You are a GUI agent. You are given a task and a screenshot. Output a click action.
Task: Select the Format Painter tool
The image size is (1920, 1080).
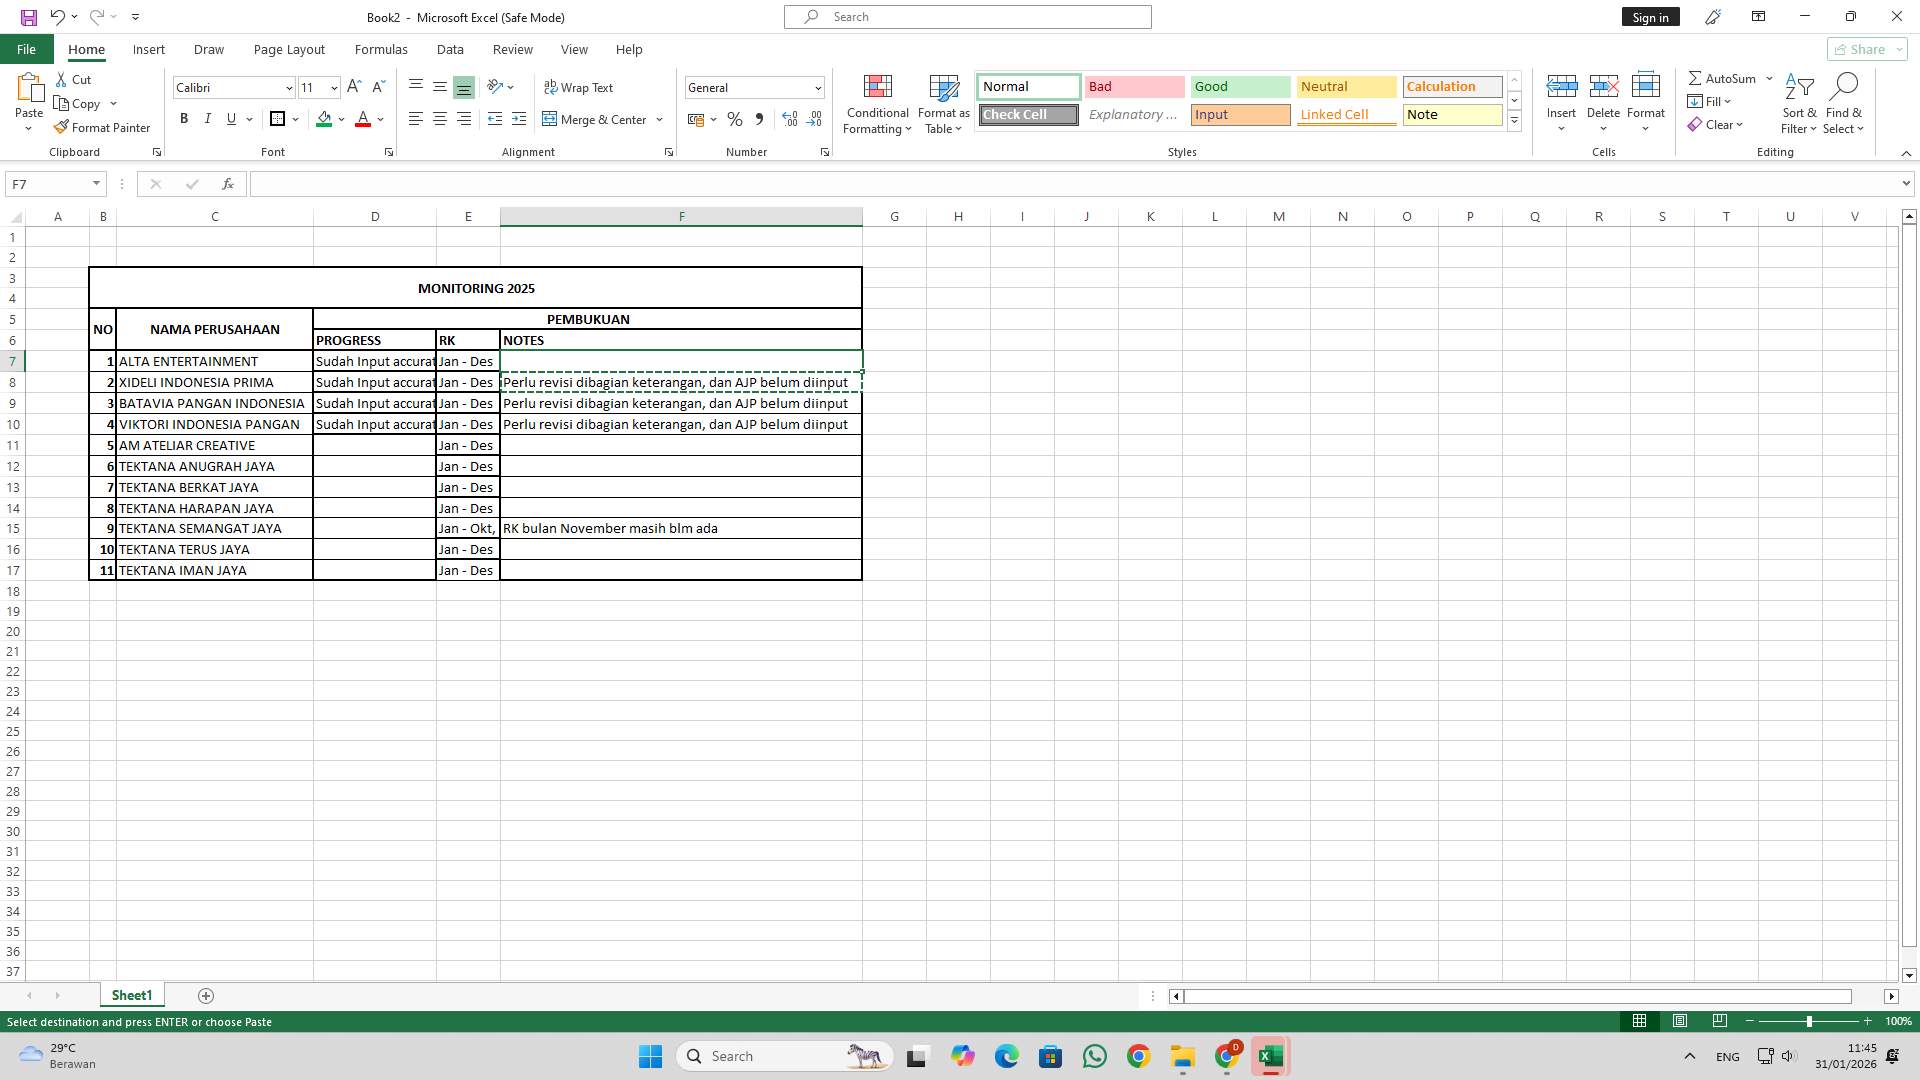click(x=103, y=127)
